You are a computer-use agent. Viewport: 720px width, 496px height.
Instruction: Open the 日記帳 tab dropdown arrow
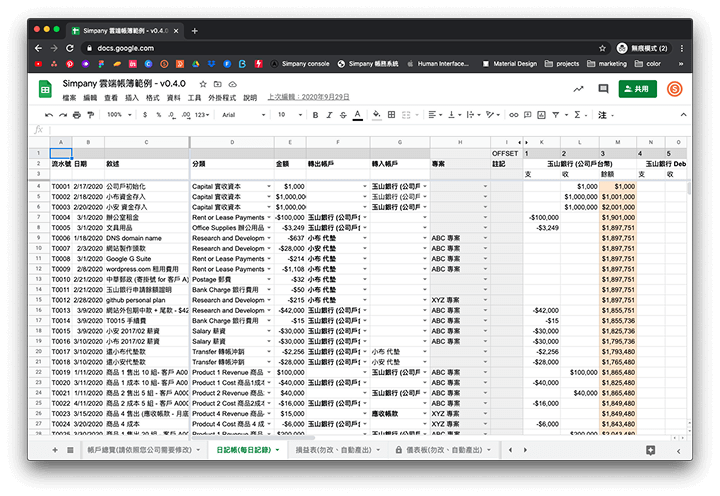pyautogui.click(x=277, y=450)
